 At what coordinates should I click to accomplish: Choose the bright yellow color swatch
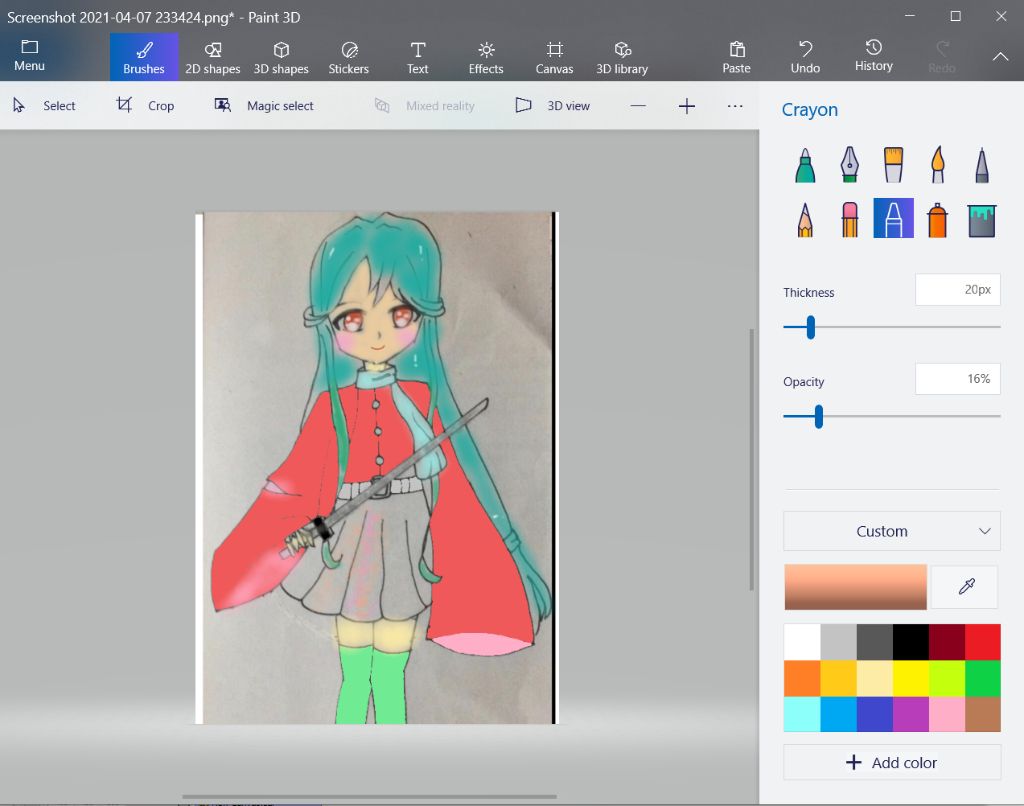[x=910, y=678]
